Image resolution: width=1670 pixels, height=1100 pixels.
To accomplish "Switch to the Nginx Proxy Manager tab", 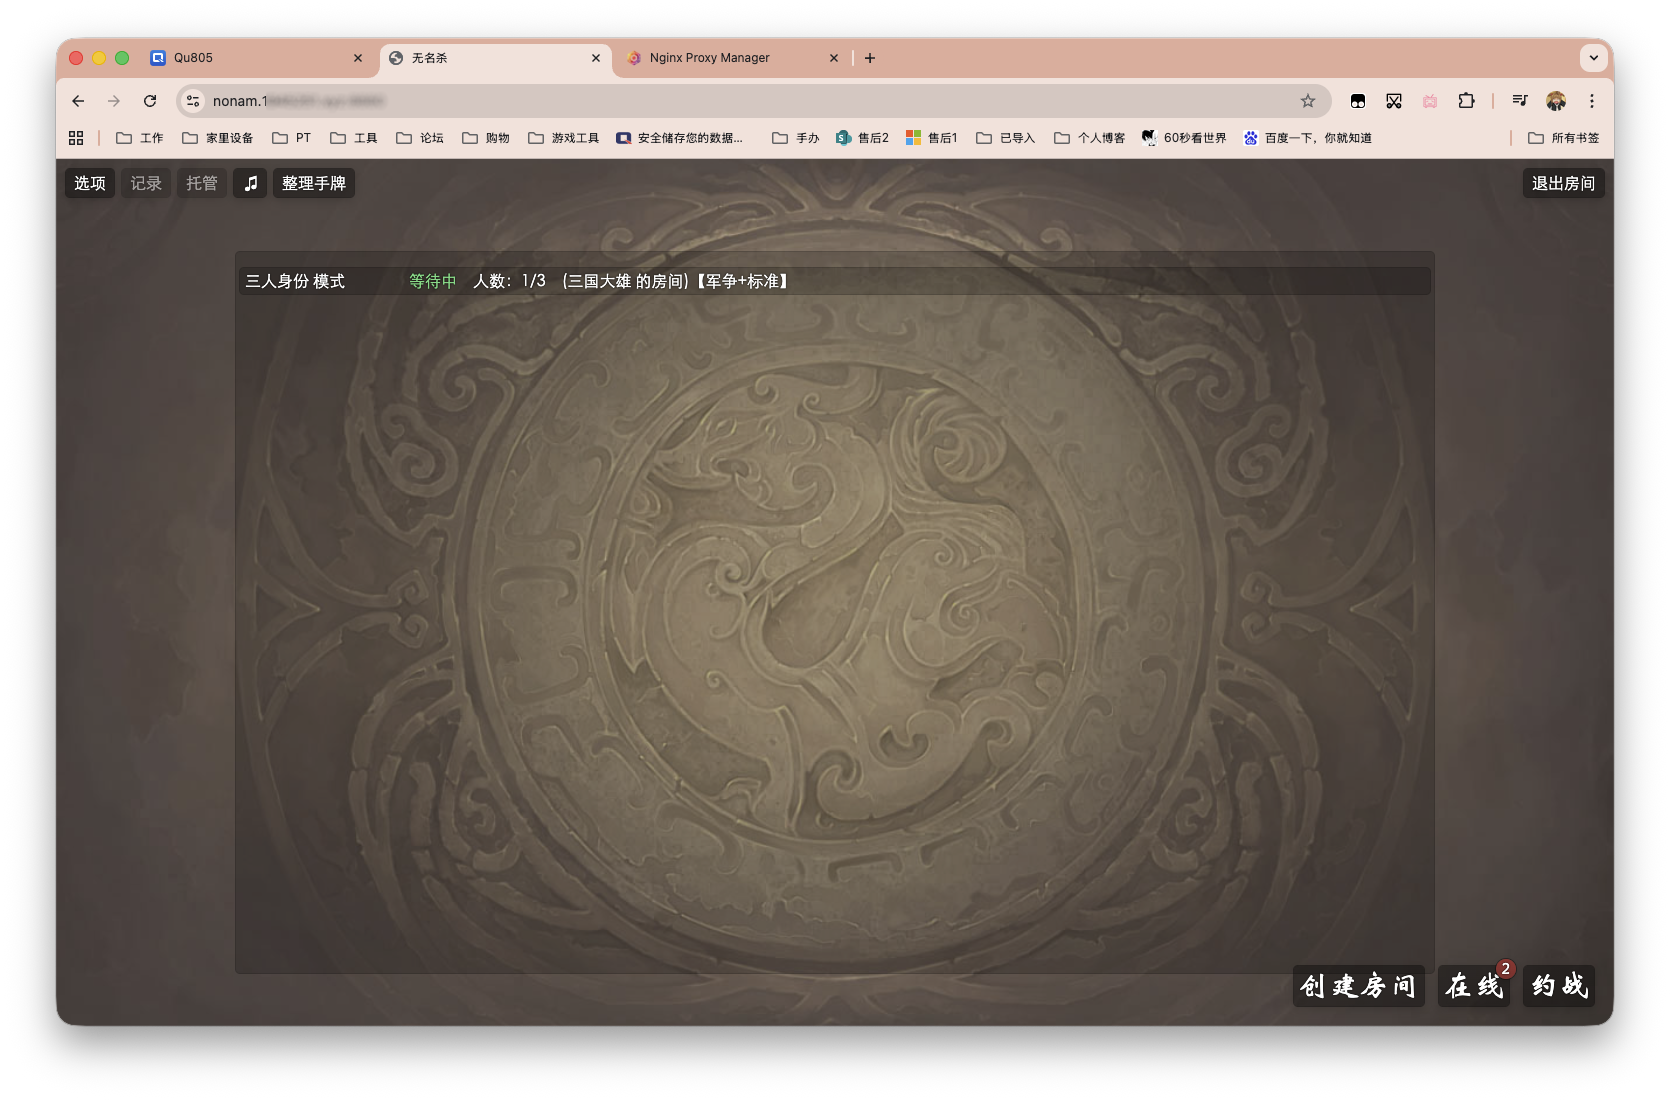I will 710,58.
